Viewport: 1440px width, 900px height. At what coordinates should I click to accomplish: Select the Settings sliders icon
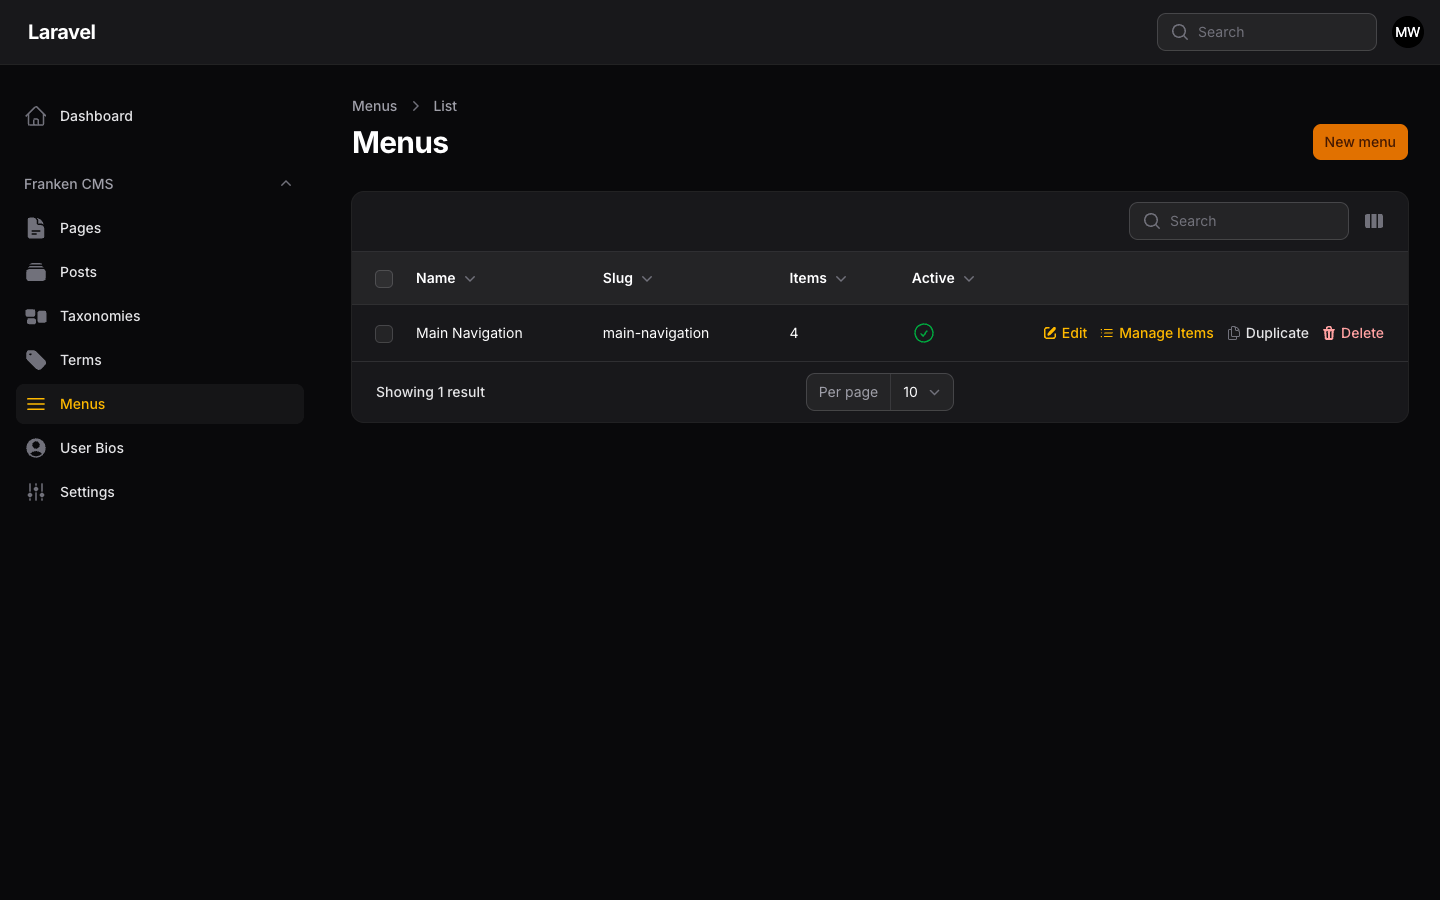[36, 492]
